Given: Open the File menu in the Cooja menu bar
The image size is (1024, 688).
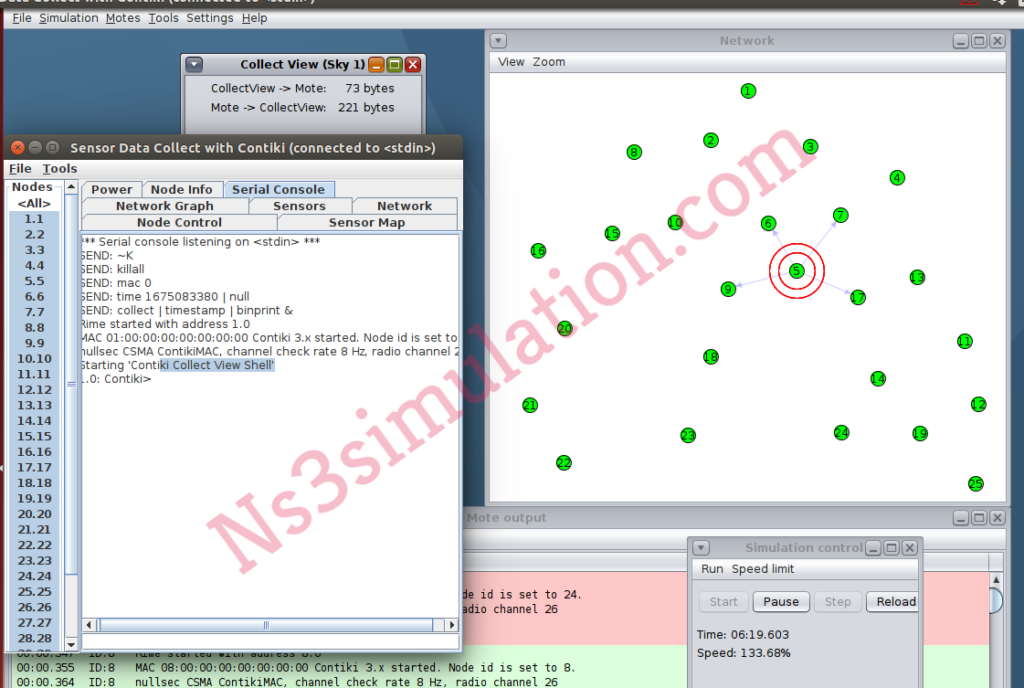Looking at the screenshot, I should click(x=22, y=18).
